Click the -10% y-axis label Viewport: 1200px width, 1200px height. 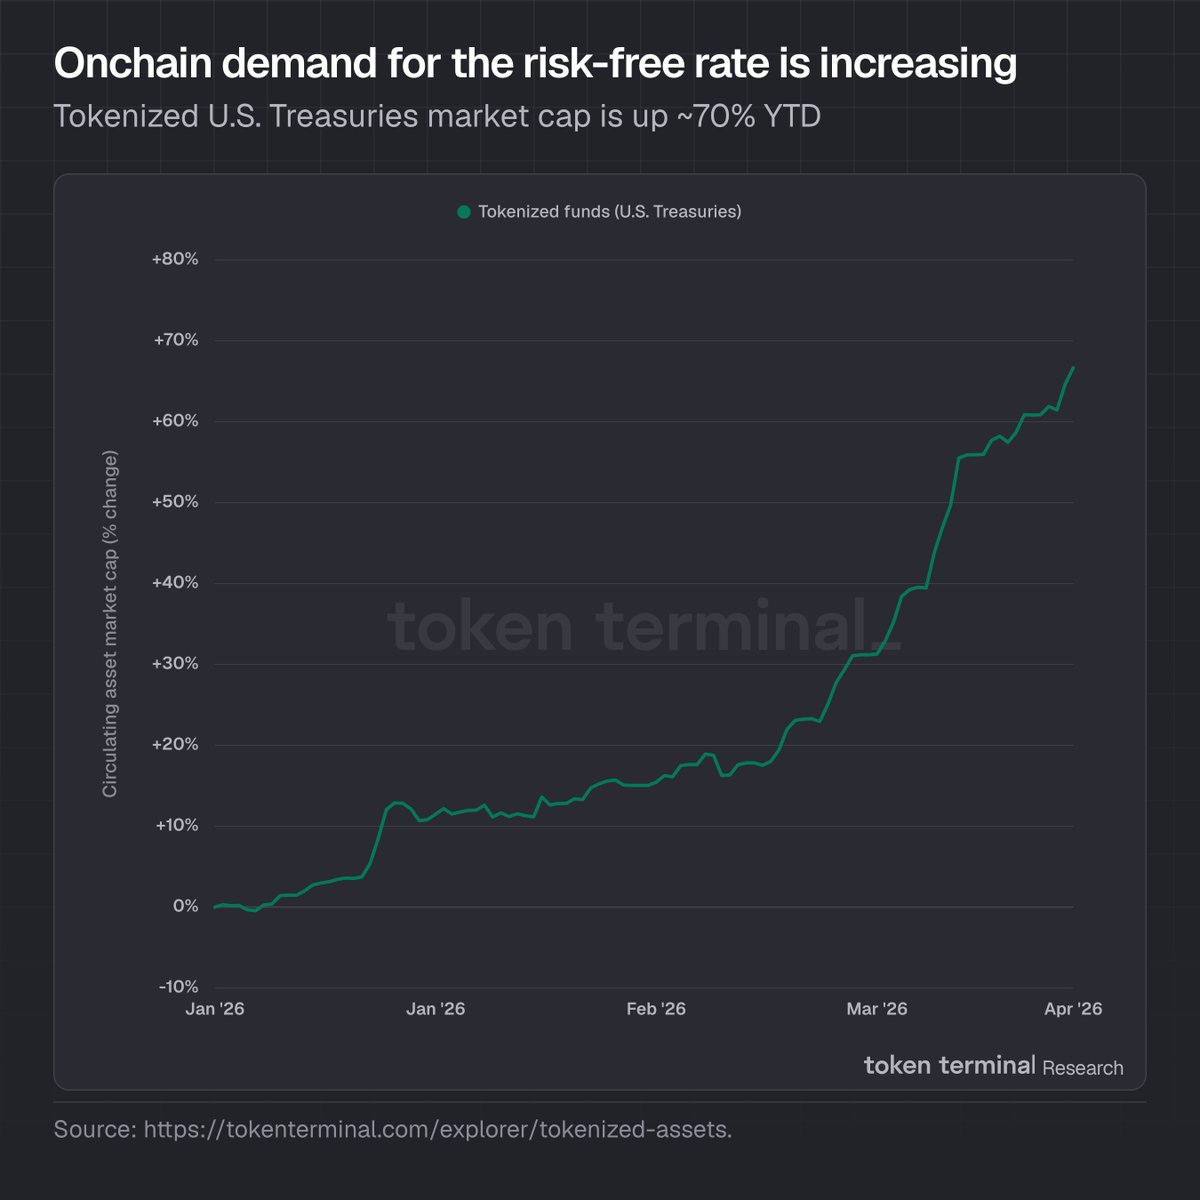pyautogui.click(x=177, y=987)
